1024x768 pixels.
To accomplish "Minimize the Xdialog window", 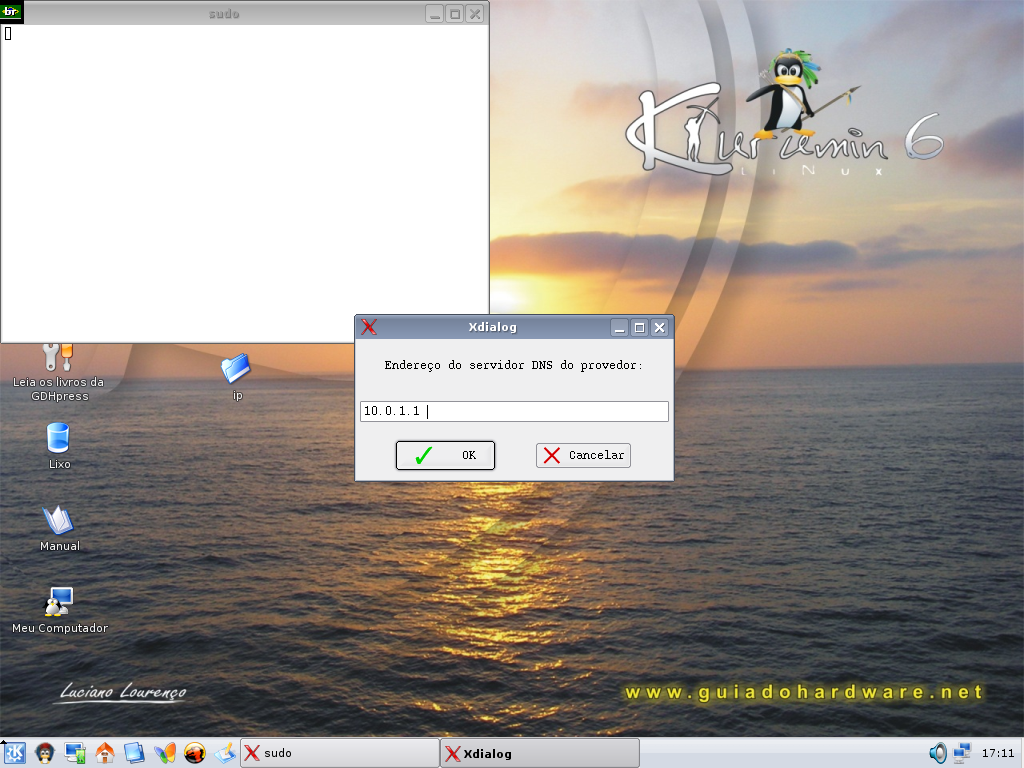I will (x=620, y=327).
